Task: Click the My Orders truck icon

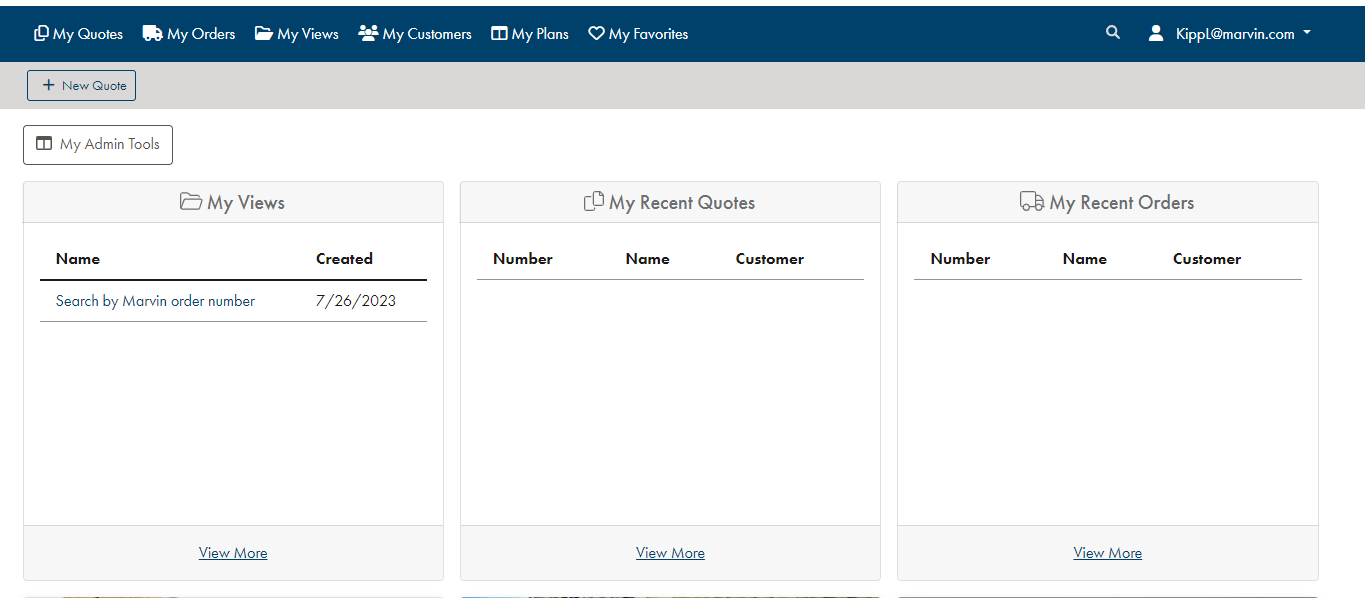Action: 152,34
